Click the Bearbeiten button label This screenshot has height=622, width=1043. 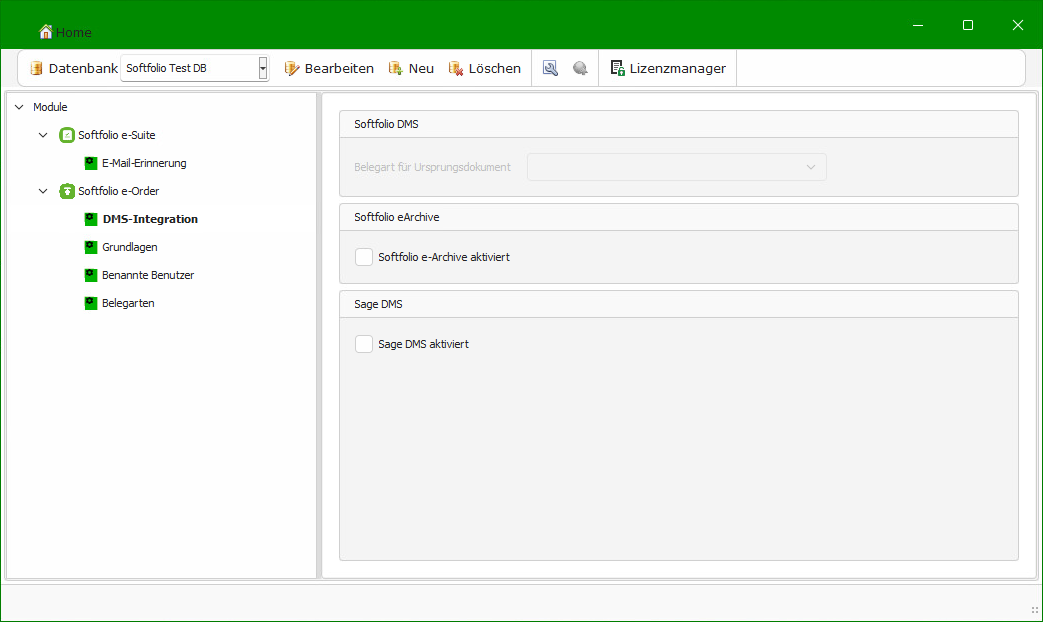point(339,68)
